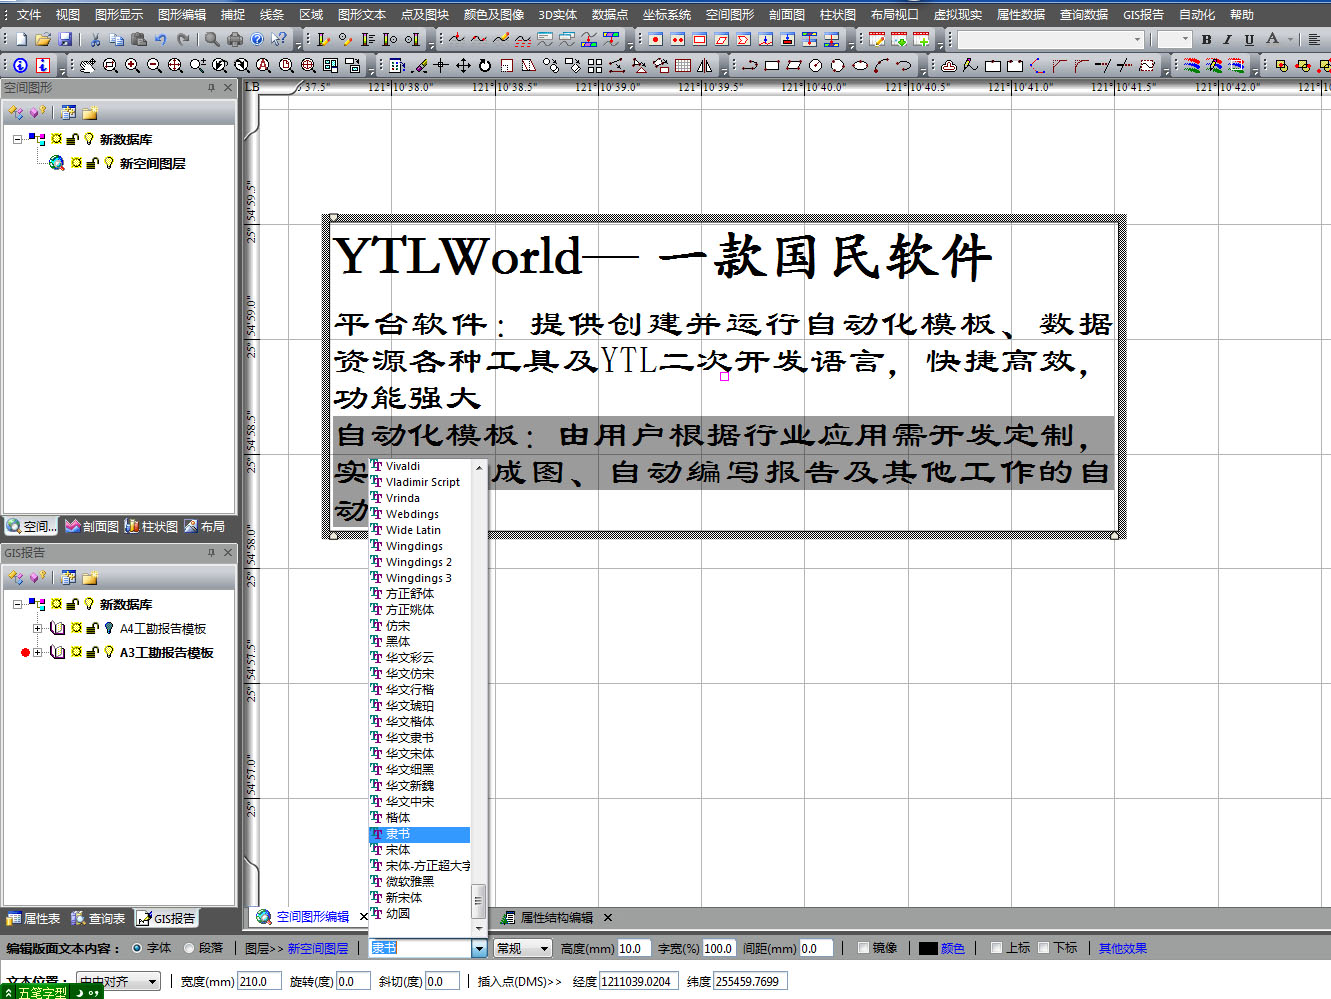Click the Bold B formatting icon

point(1207,39)
